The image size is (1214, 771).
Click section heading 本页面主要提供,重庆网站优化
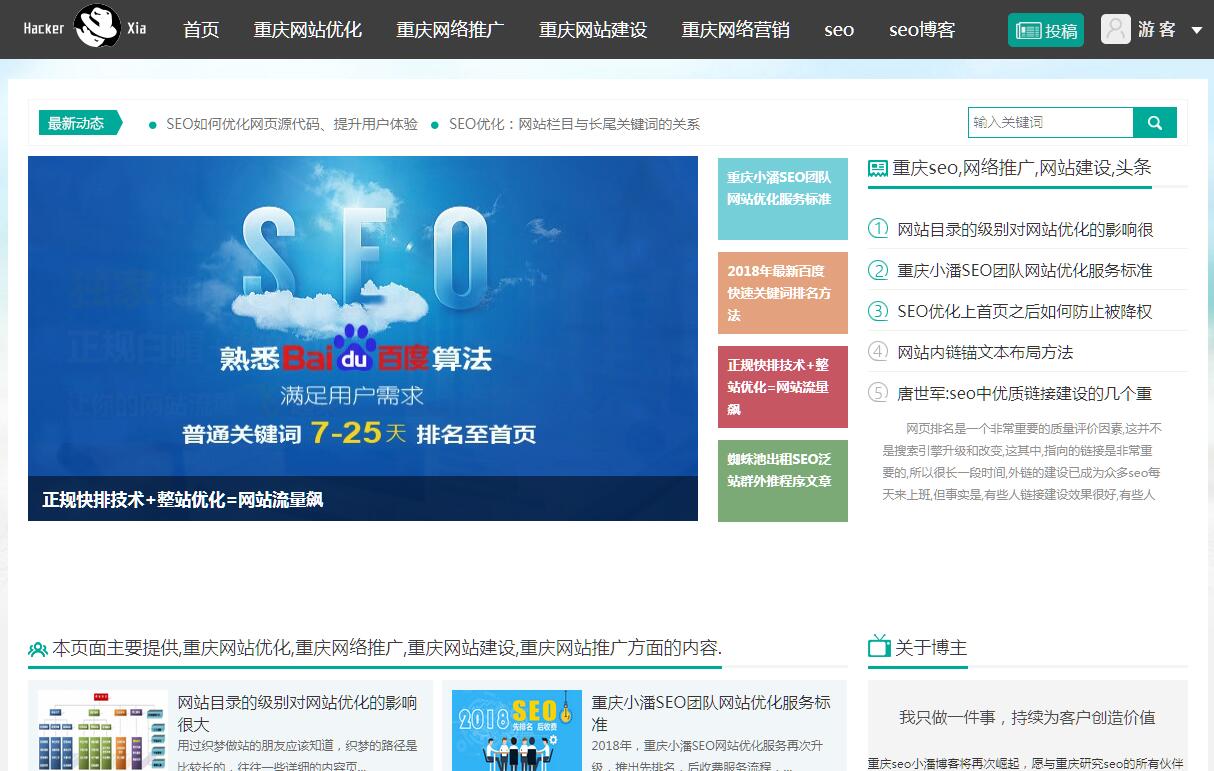click(x=387, y=648)
